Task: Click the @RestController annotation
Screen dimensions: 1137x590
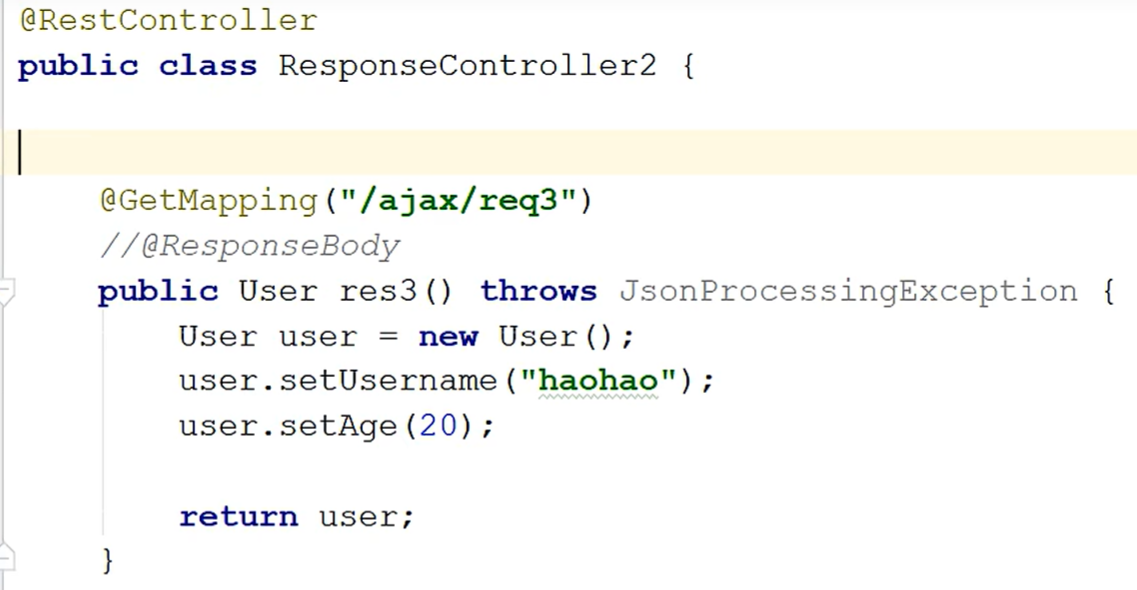Action: click(168, 20)
